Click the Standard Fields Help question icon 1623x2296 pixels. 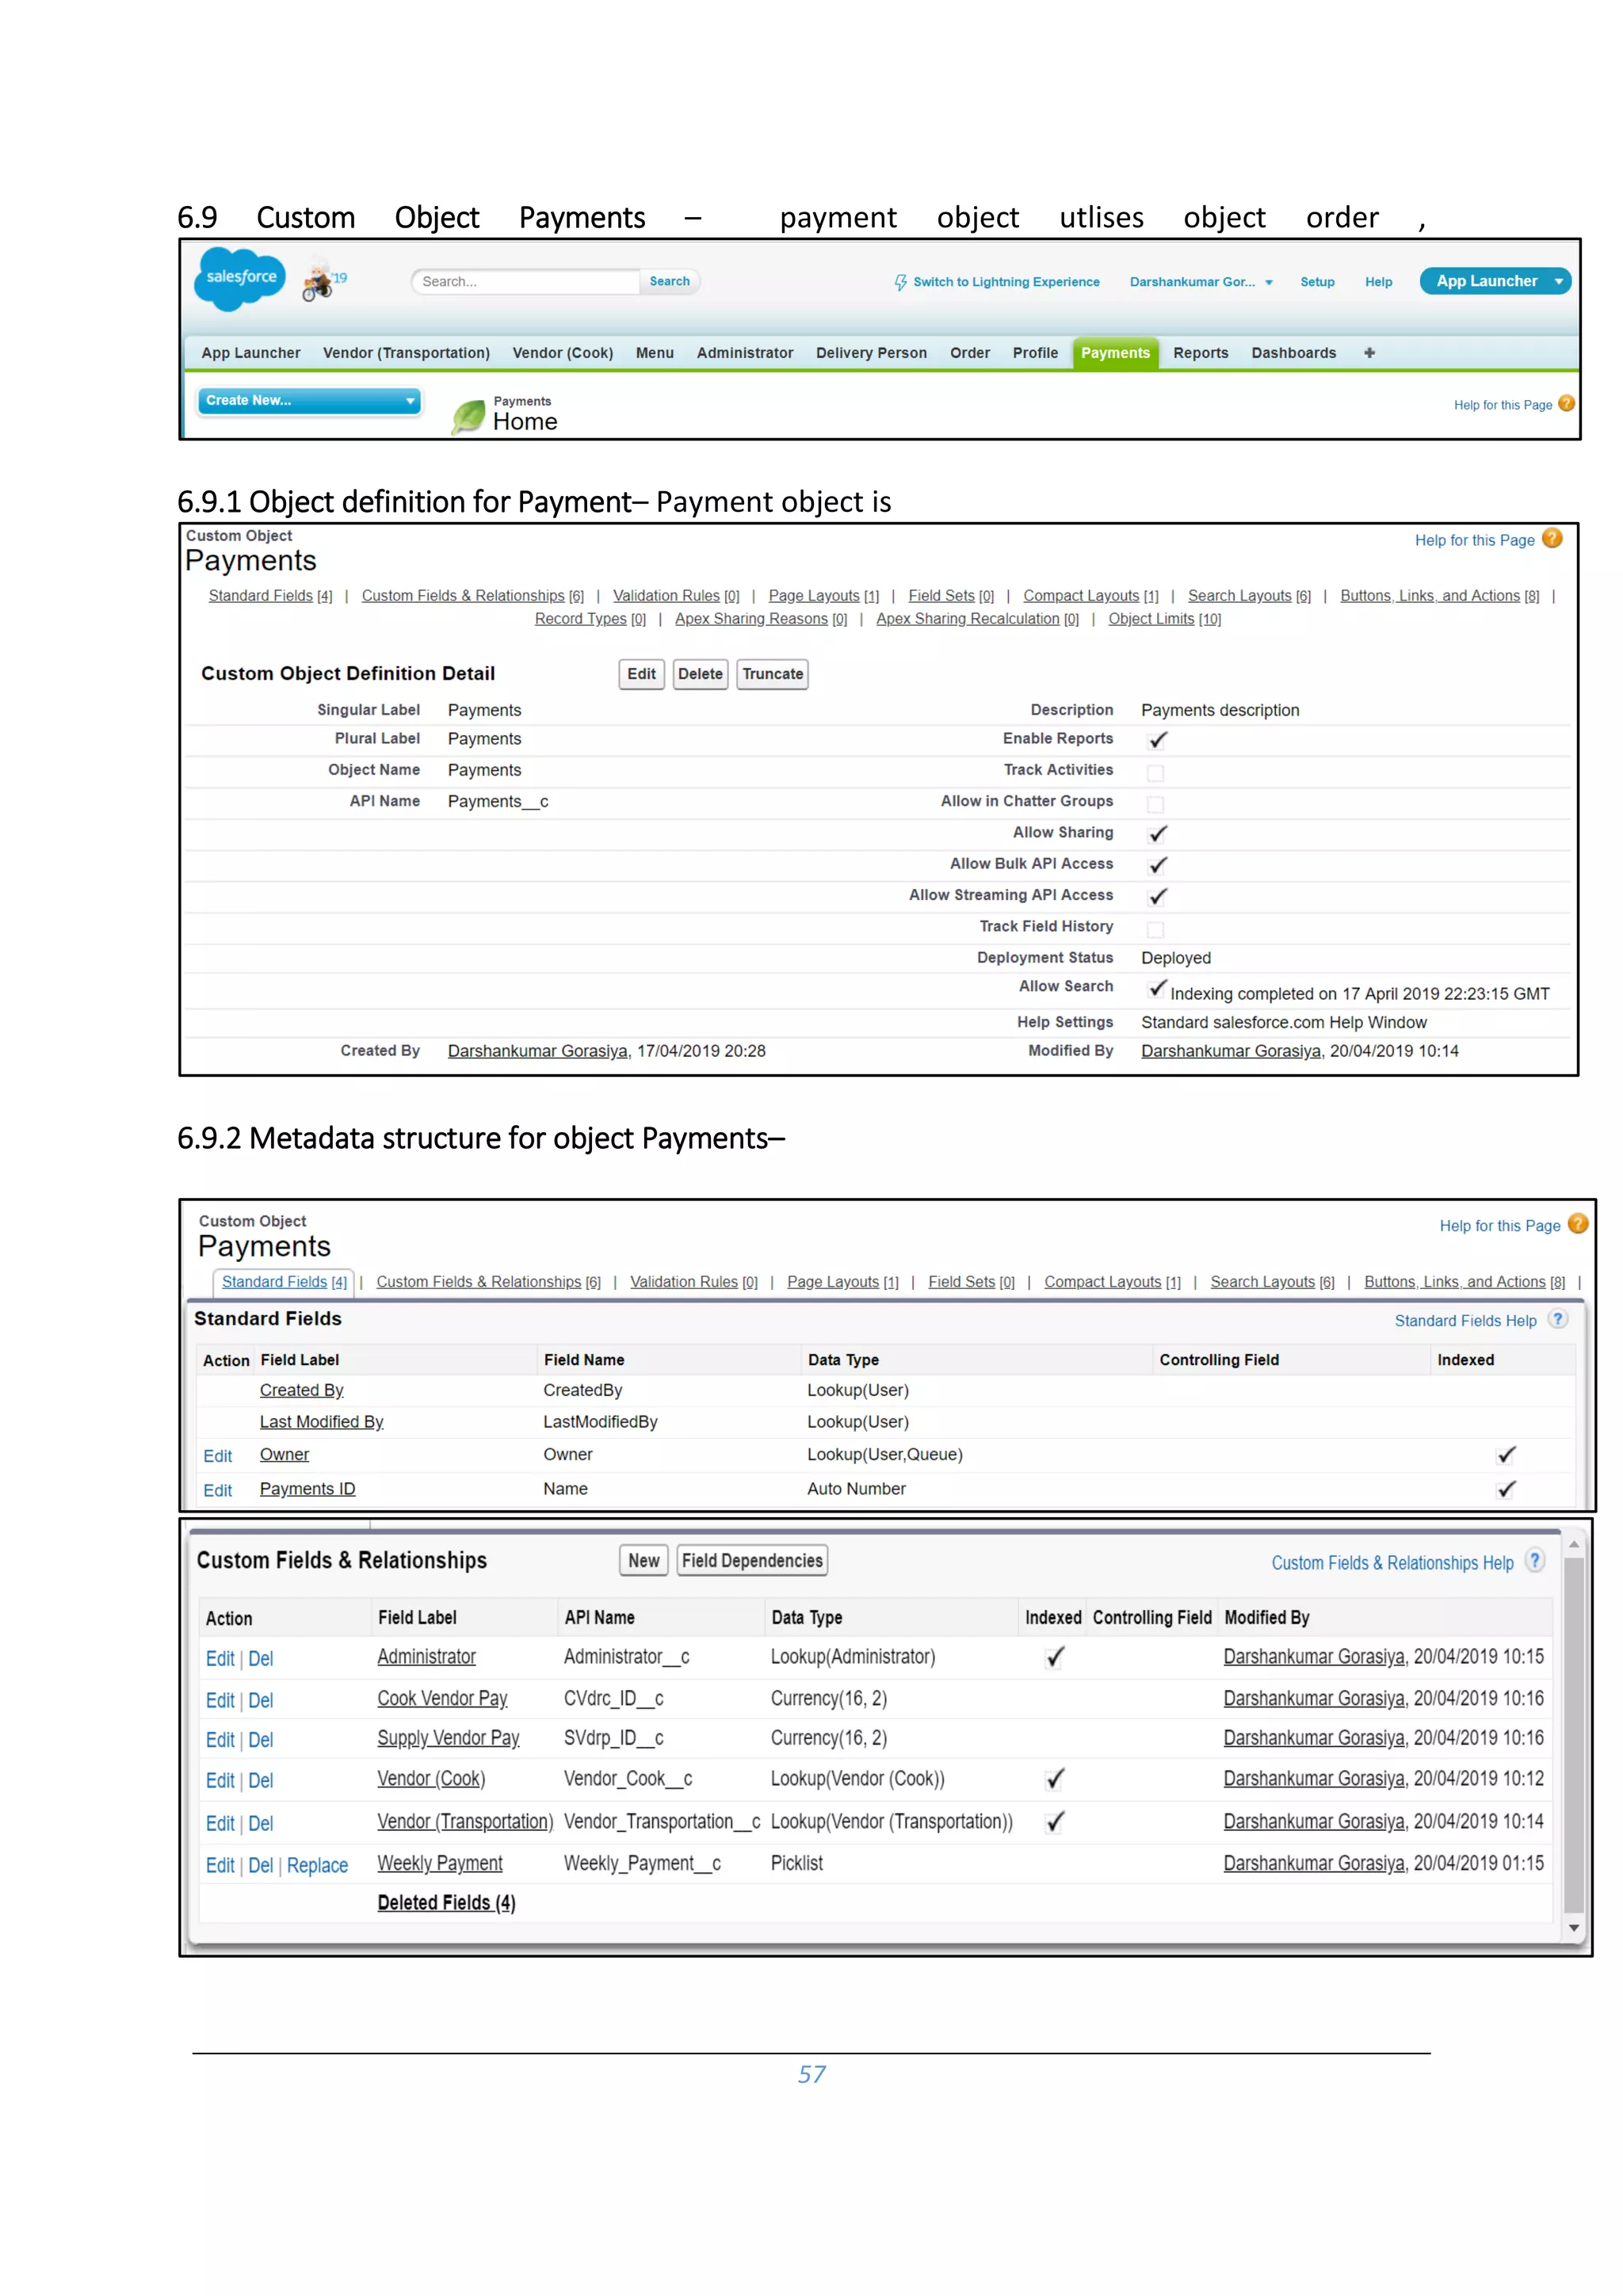pos(1557,1319)
